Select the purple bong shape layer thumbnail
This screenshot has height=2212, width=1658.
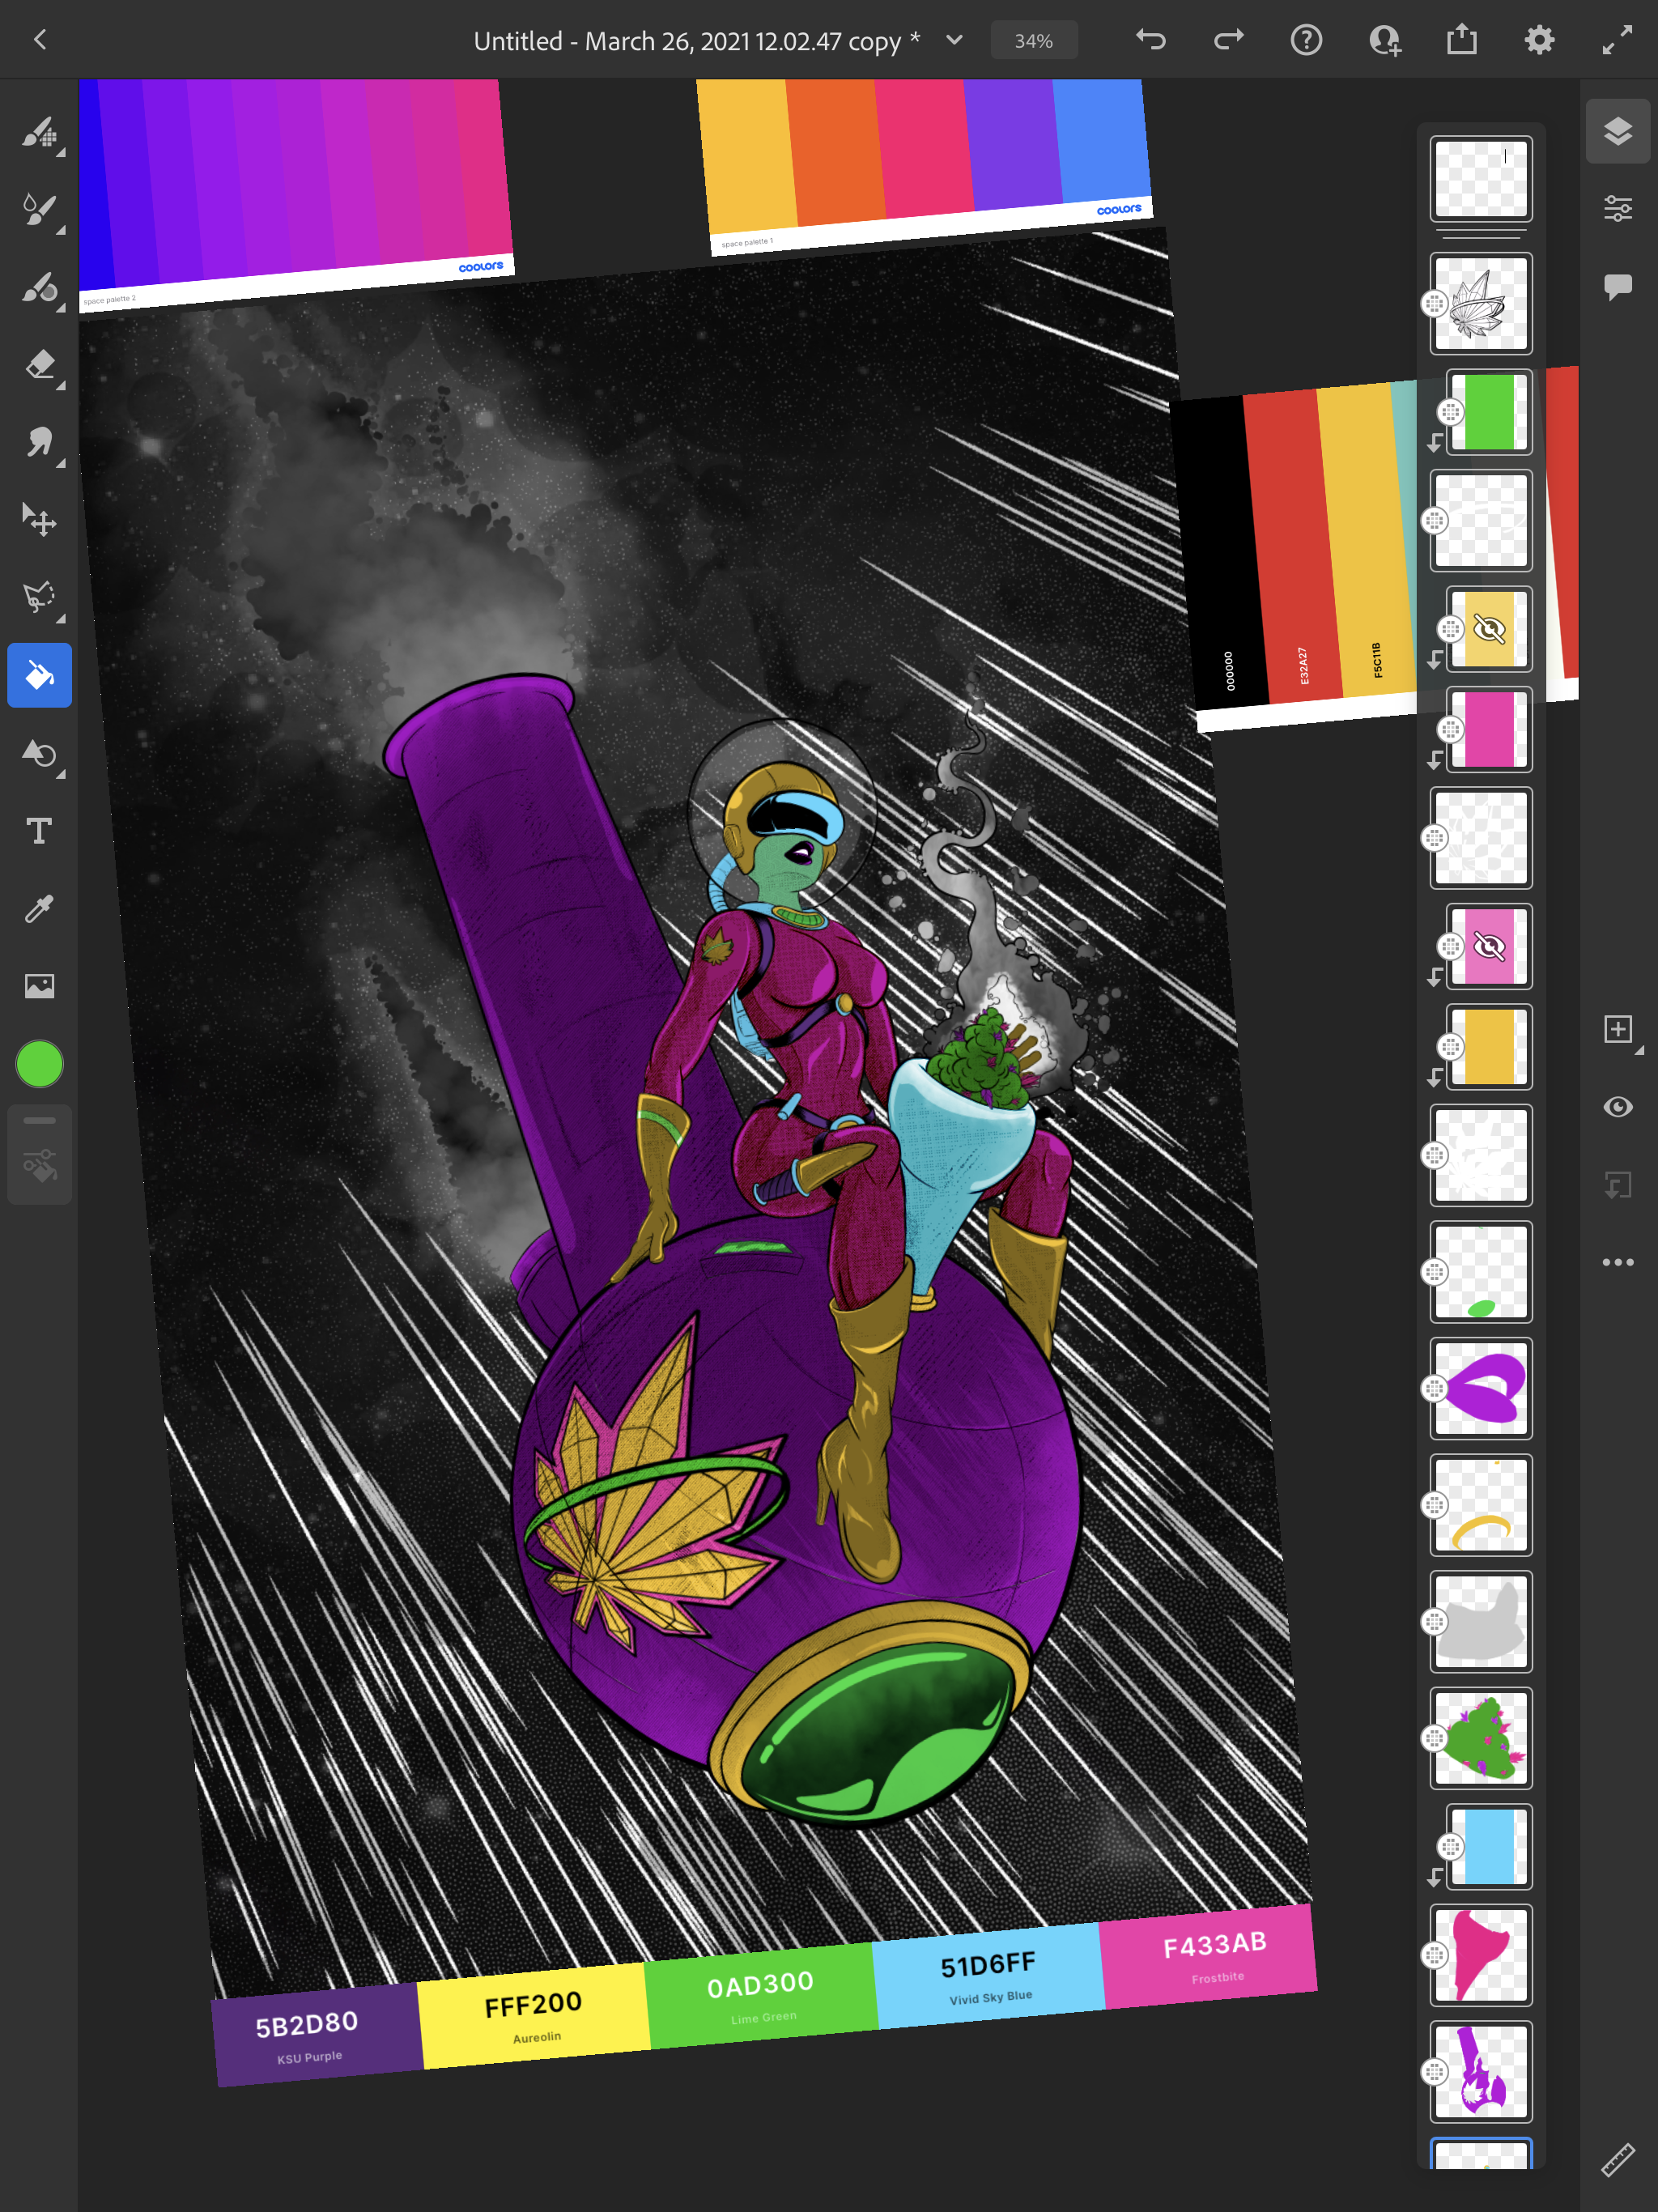[1480, 2071]
